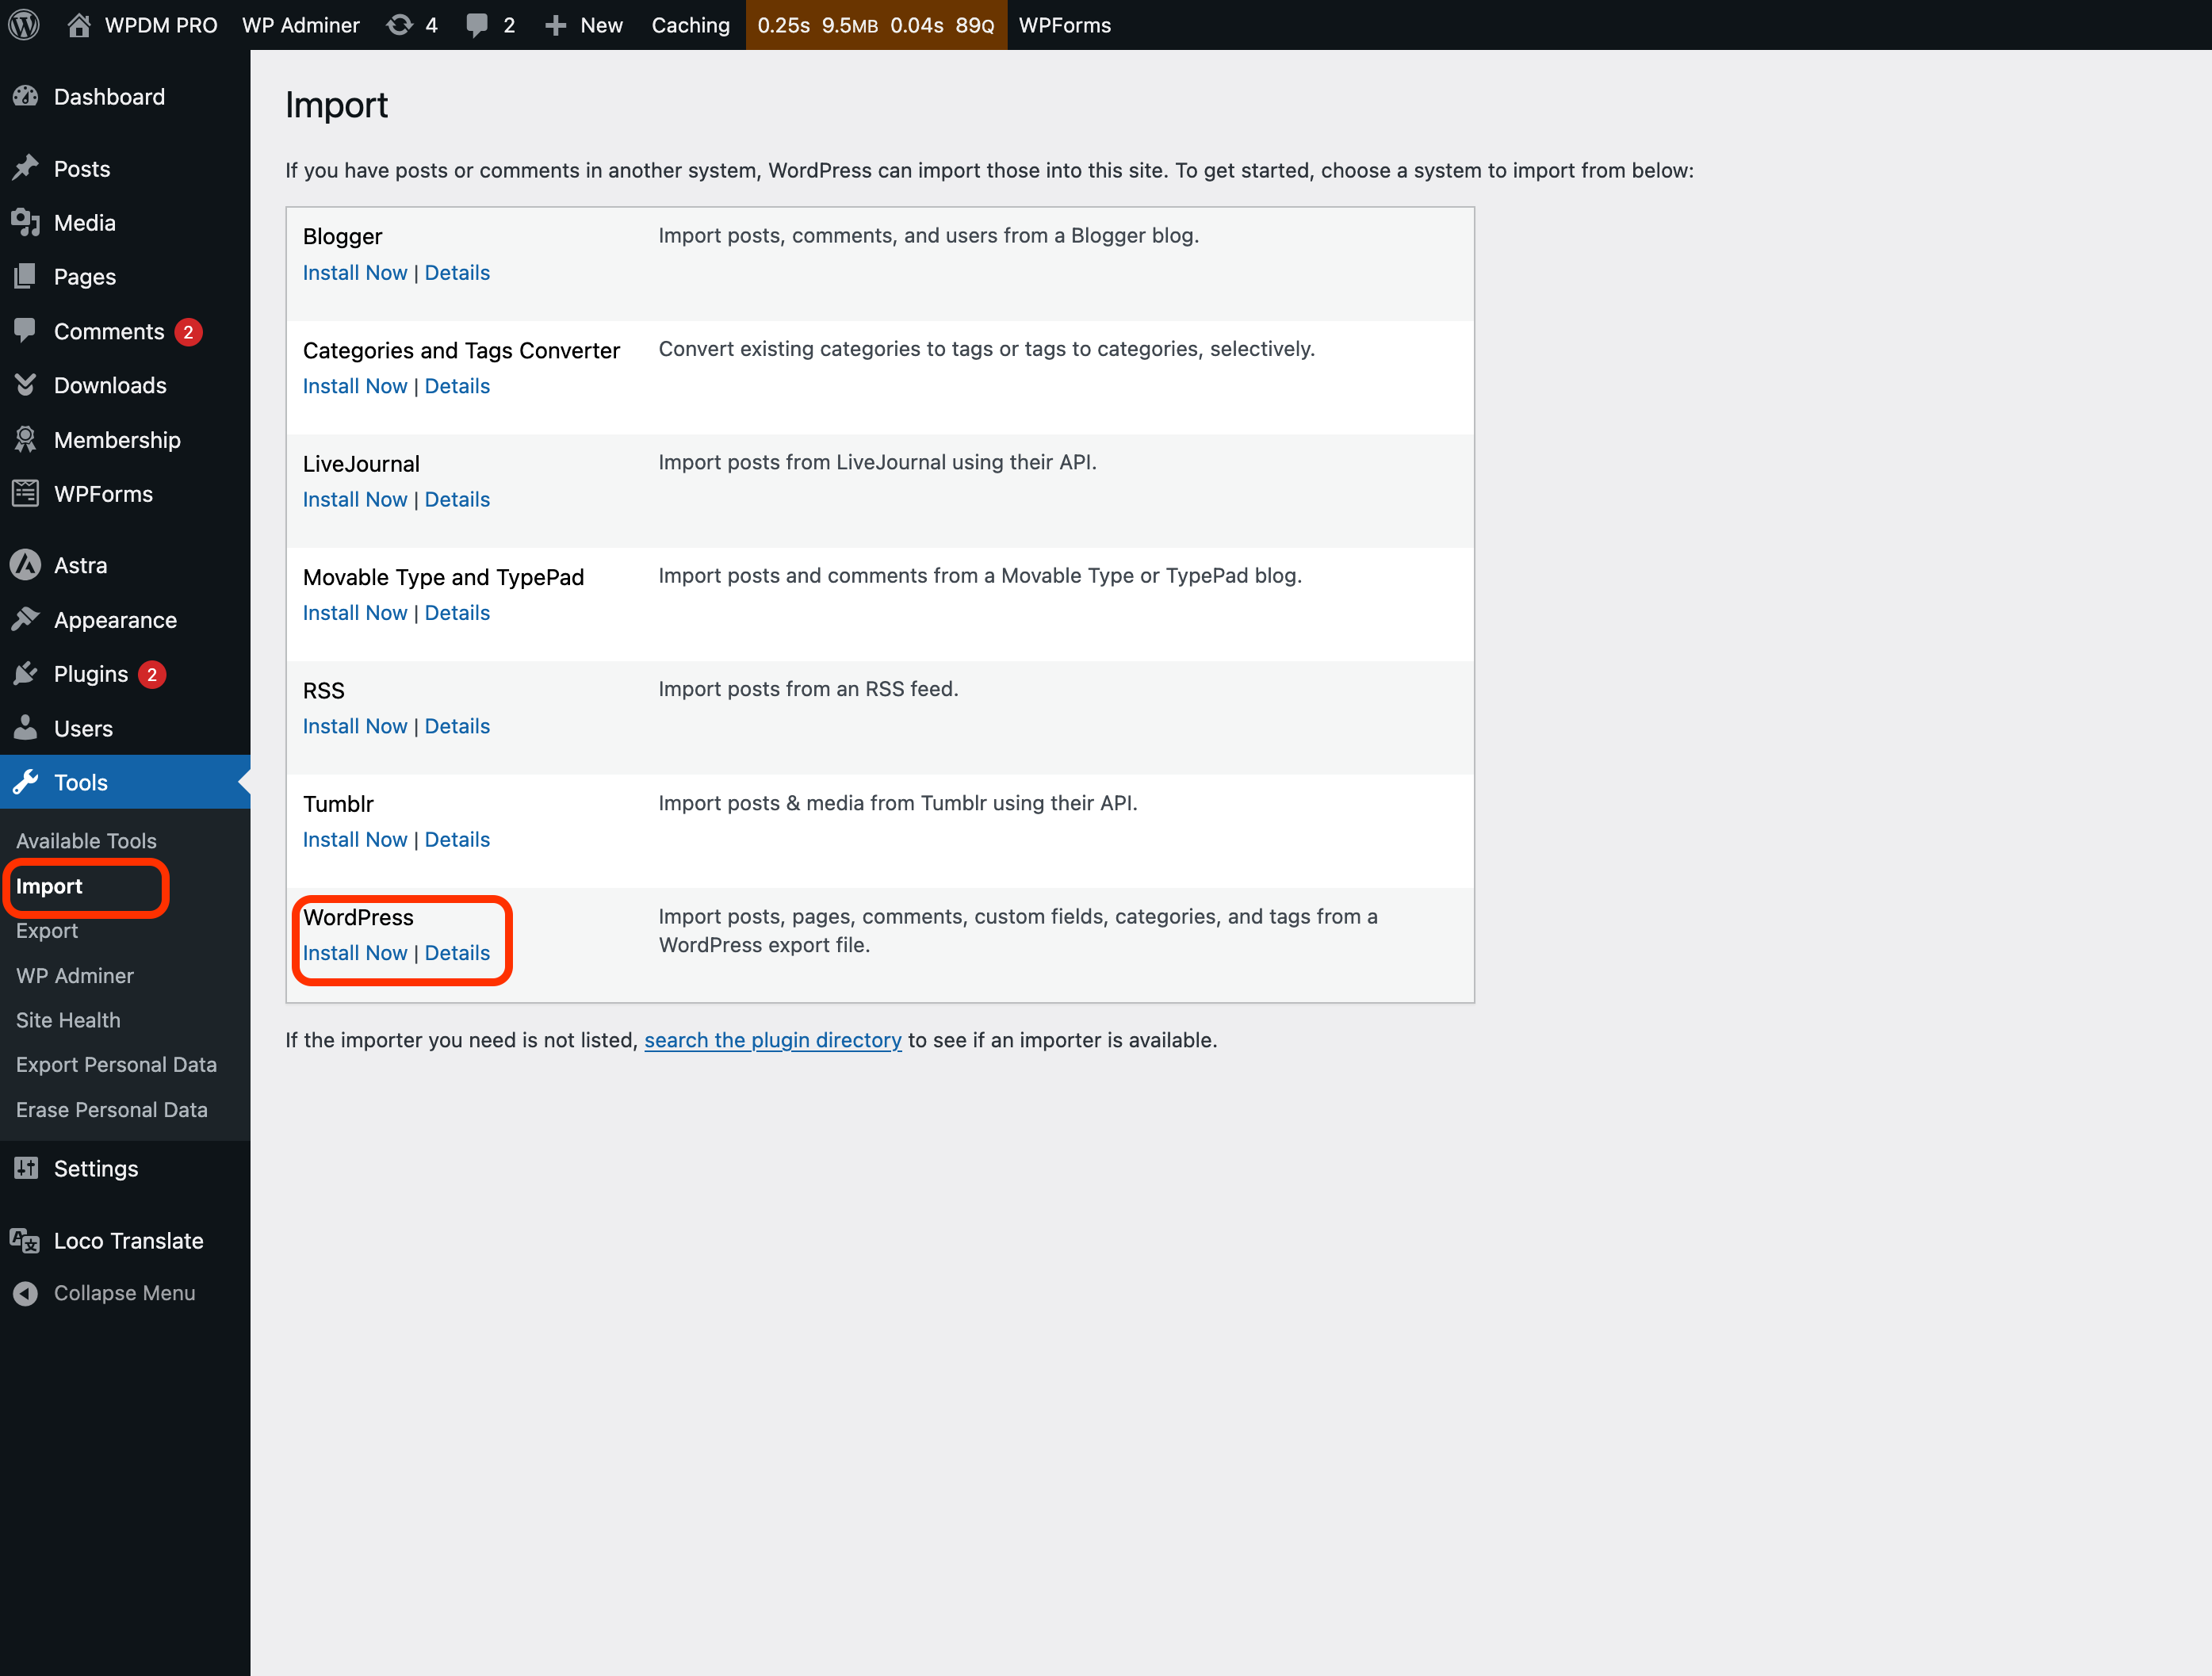2212x1676 pixels.
Task: Install the RSS importer
Action: 355,726
